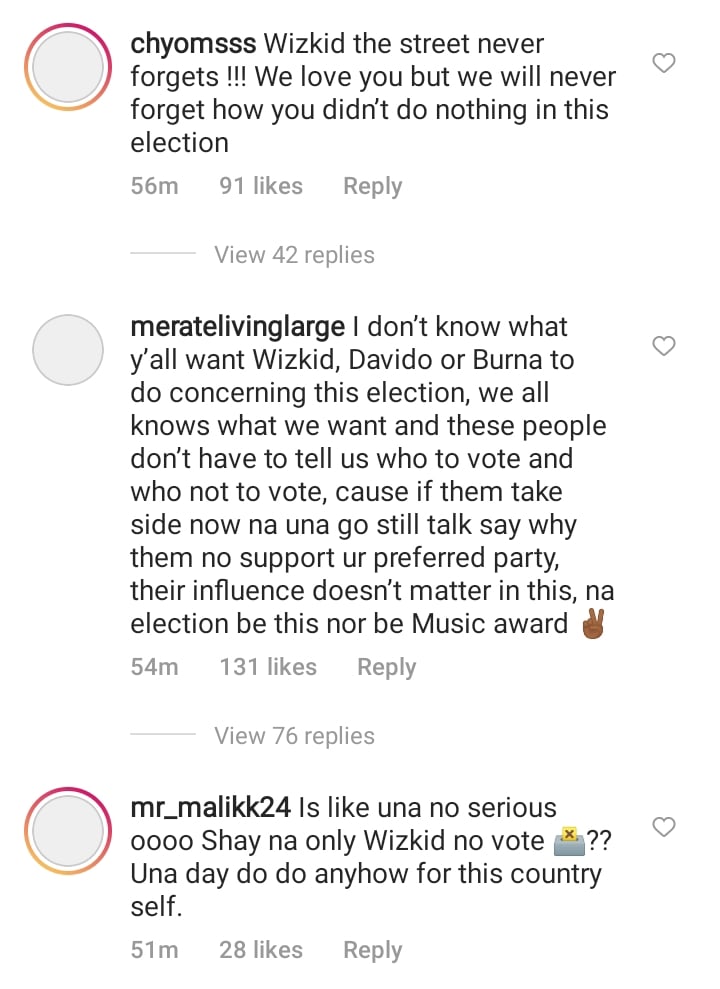View the 28 likes list

click(x=261, y=950)
